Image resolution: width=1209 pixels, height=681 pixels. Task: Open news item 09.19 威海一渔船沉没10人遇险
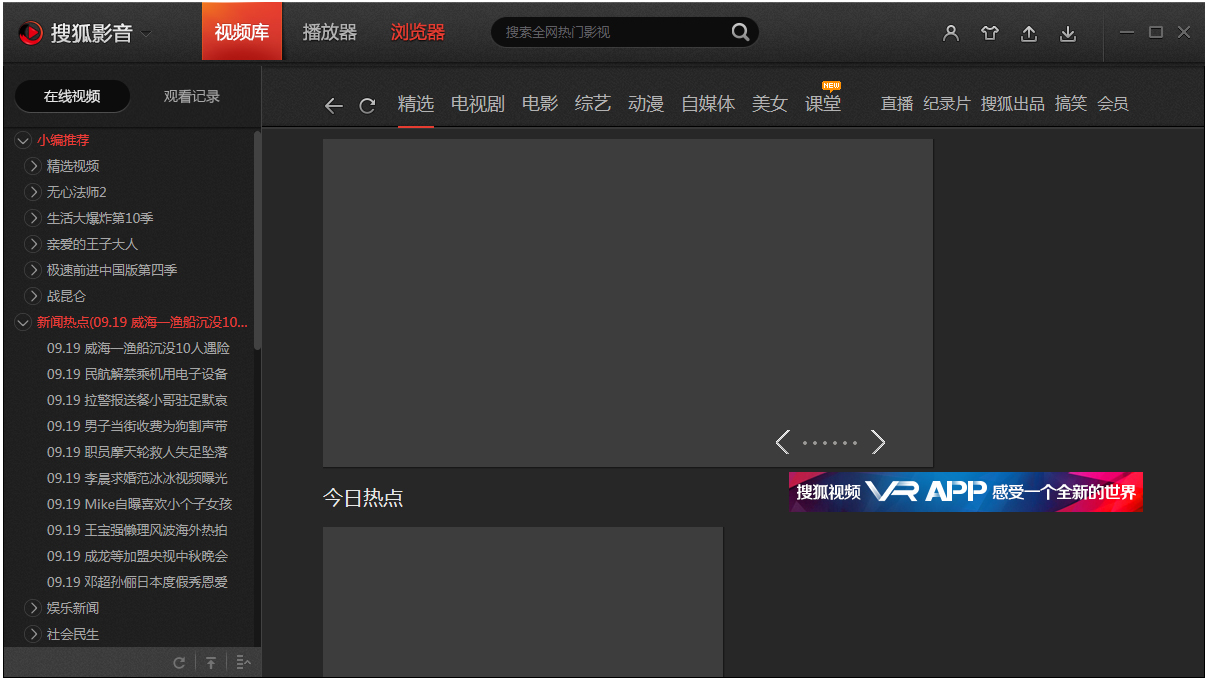138,348
